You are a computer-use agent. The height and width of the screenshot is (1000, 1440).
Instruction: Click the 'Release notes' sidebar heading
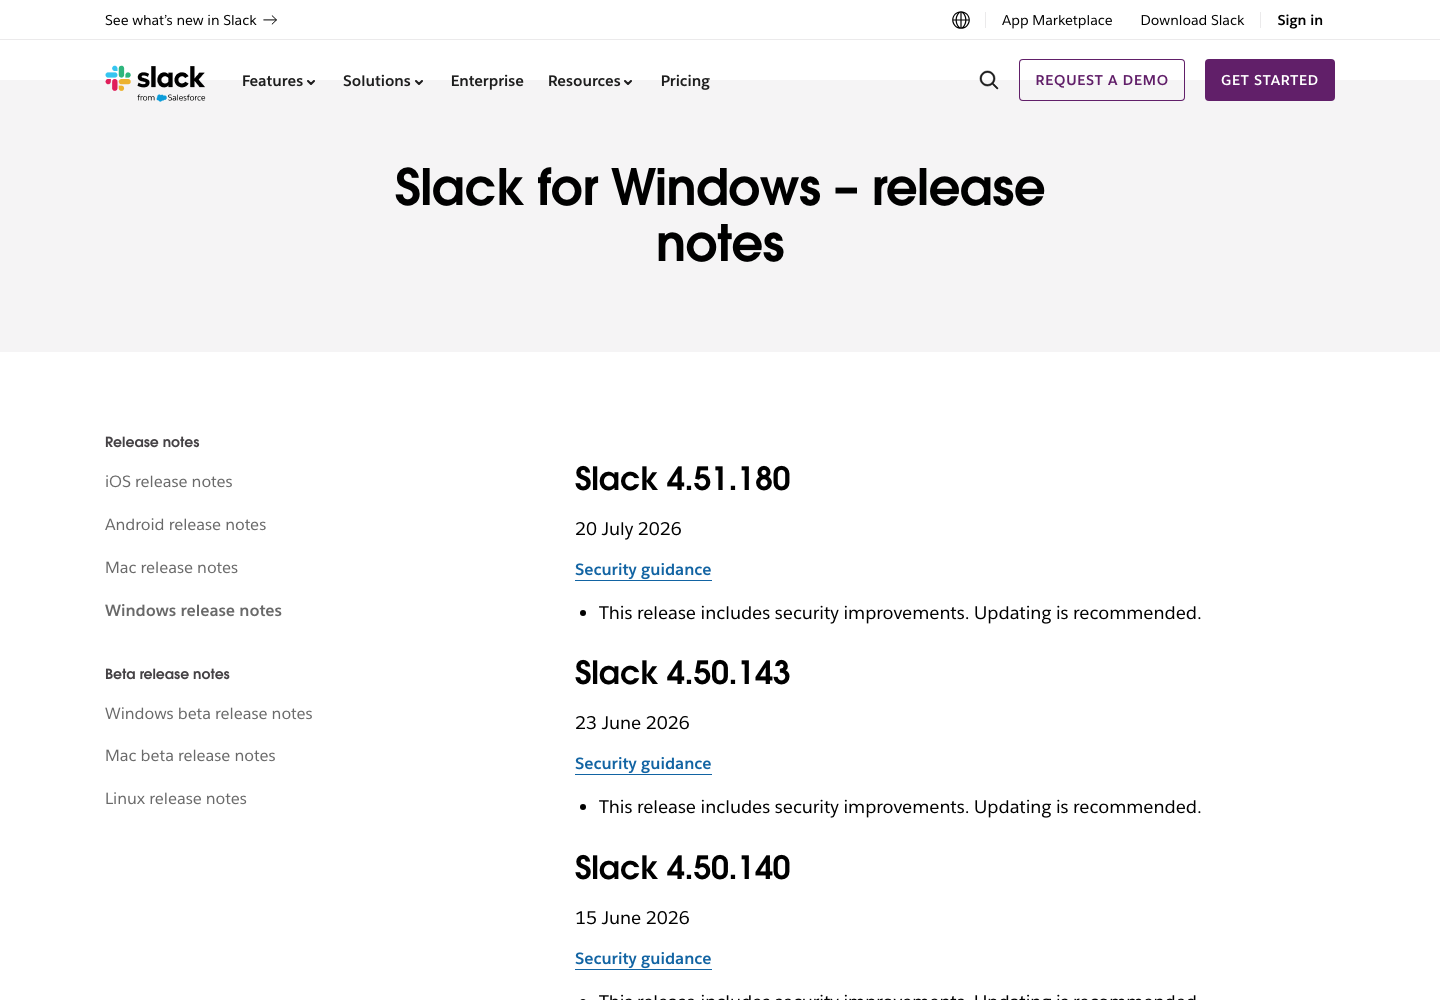pos(152,442)
